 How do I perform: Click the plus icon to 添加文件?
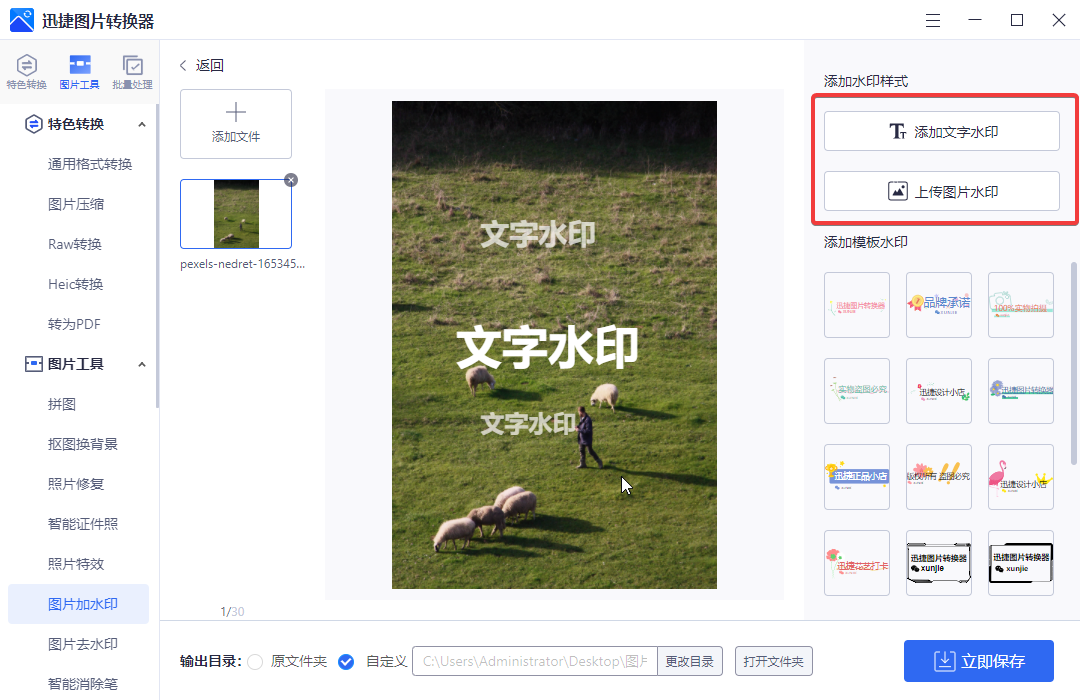pyautogui.click(x=235, y=113)
